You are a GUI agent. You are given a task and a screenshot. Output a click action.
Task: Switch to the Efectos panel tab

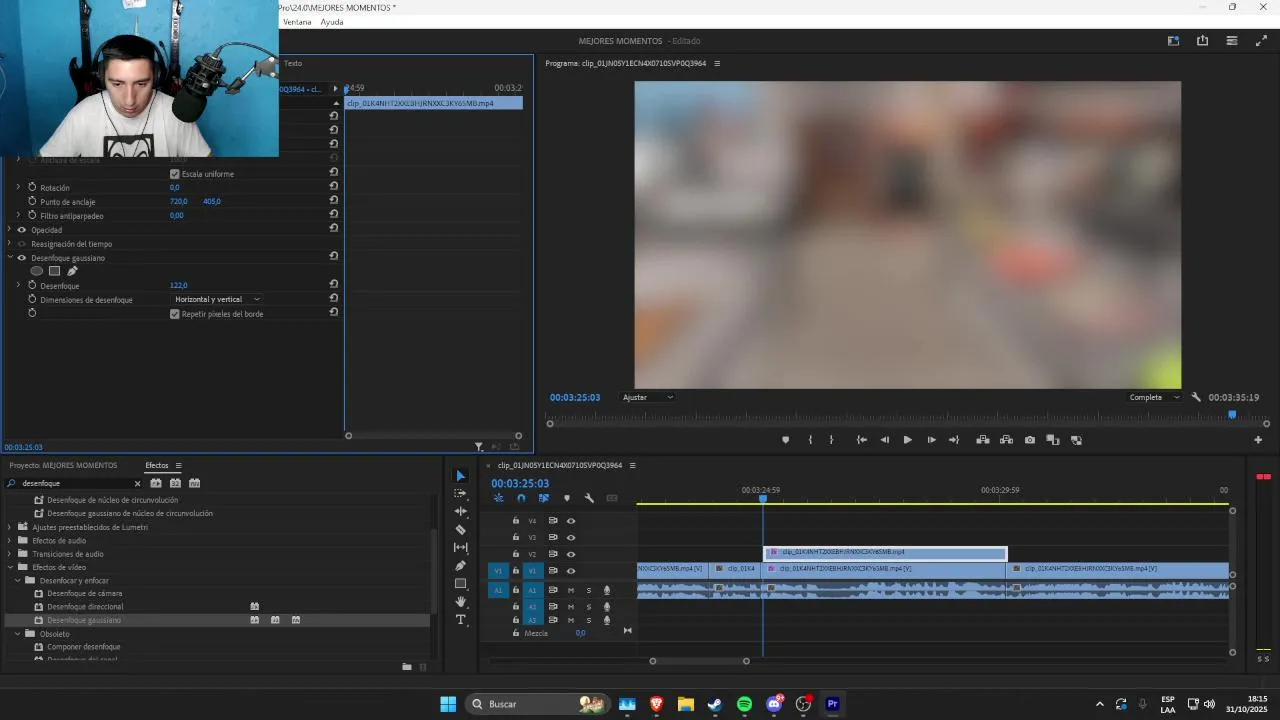(157, 465)
